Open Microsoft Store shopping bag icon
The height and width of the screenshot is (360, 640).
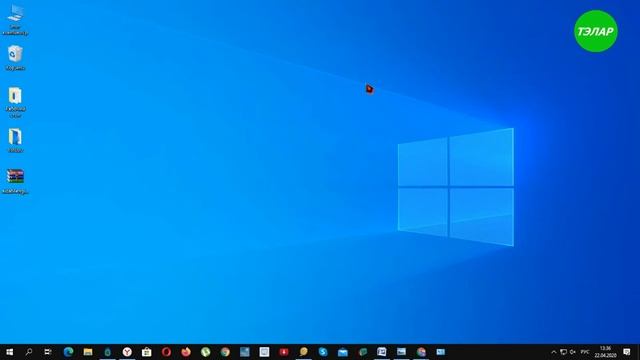click(x=147, y=352)
